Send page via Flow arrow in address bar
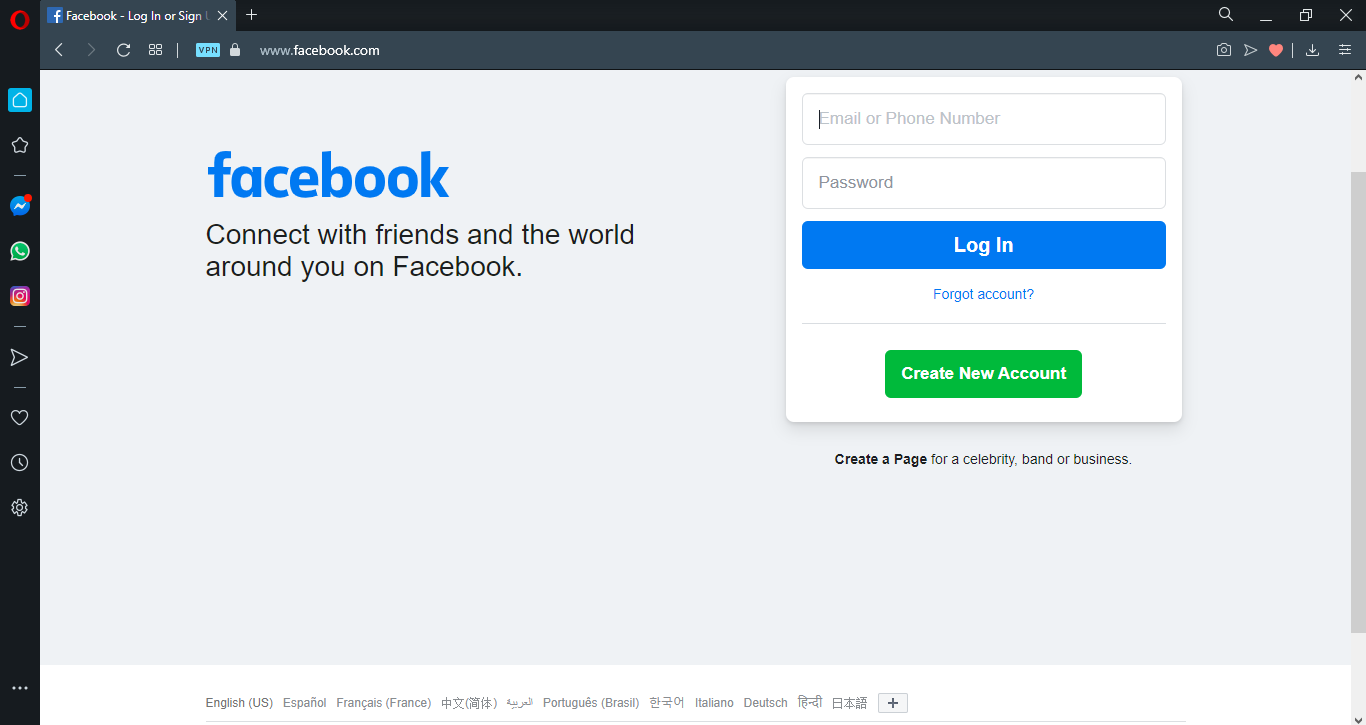The width and height of the screenshot is (1366, 725). pos(1250,50)
